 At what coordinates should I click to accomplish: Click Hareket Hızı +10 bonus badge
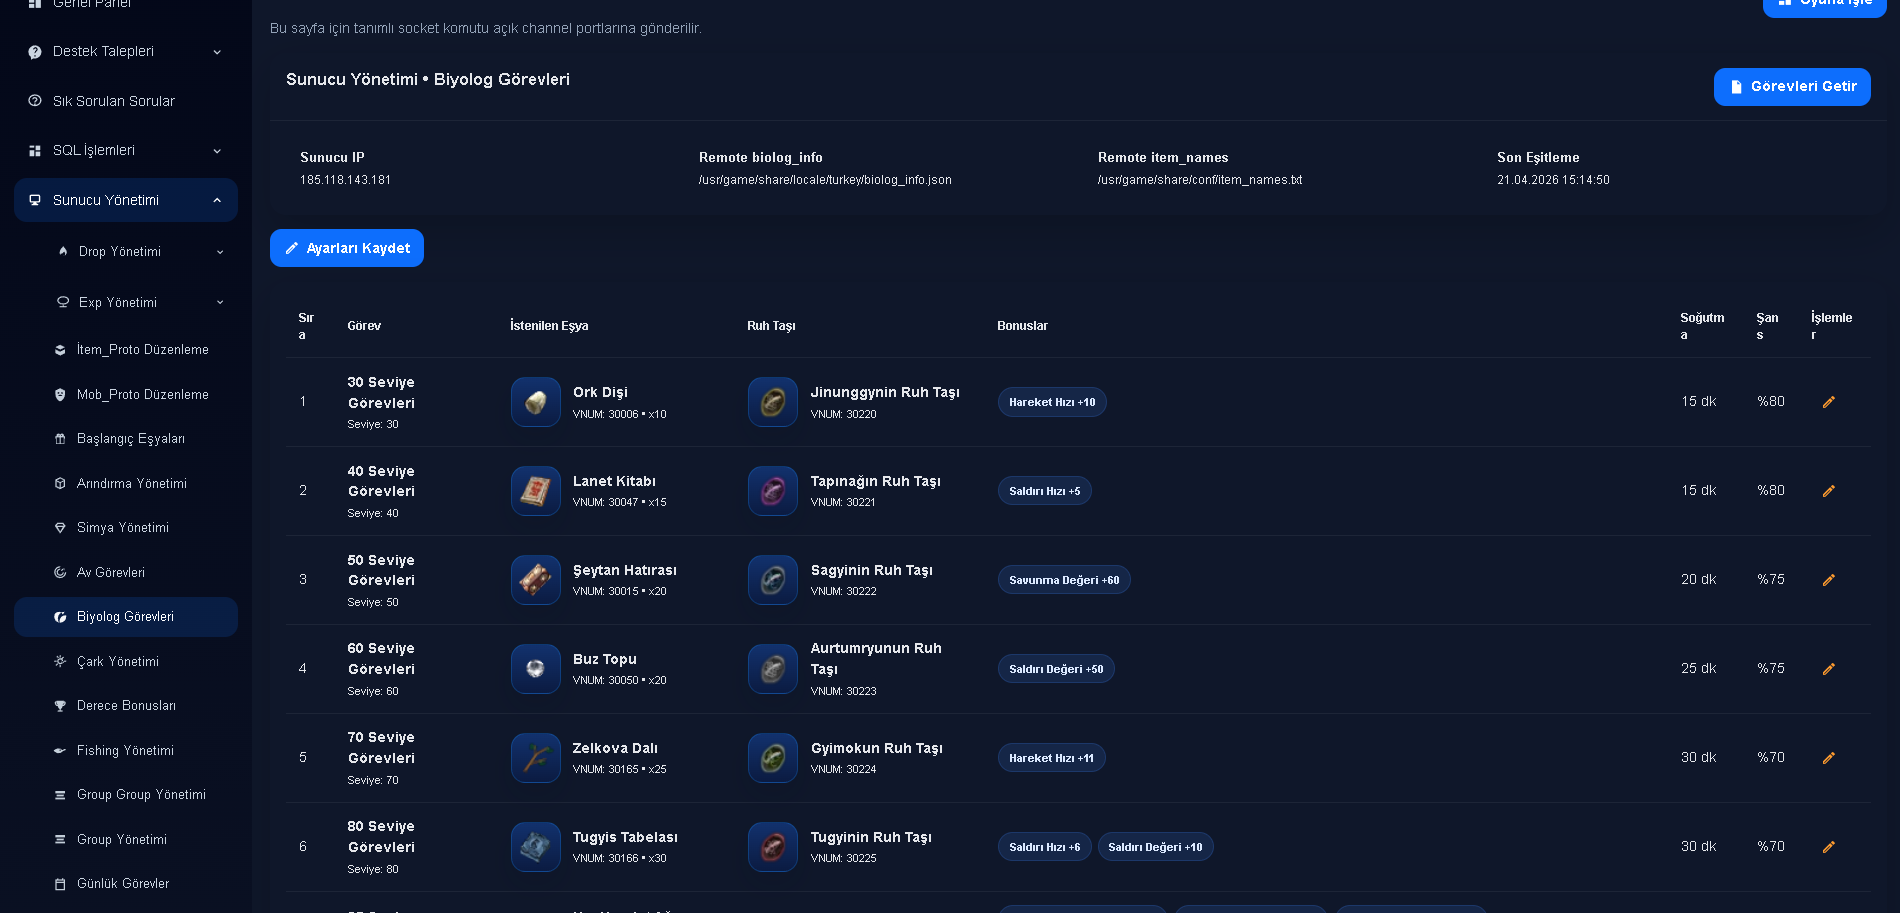click(x=1052, y=402)
